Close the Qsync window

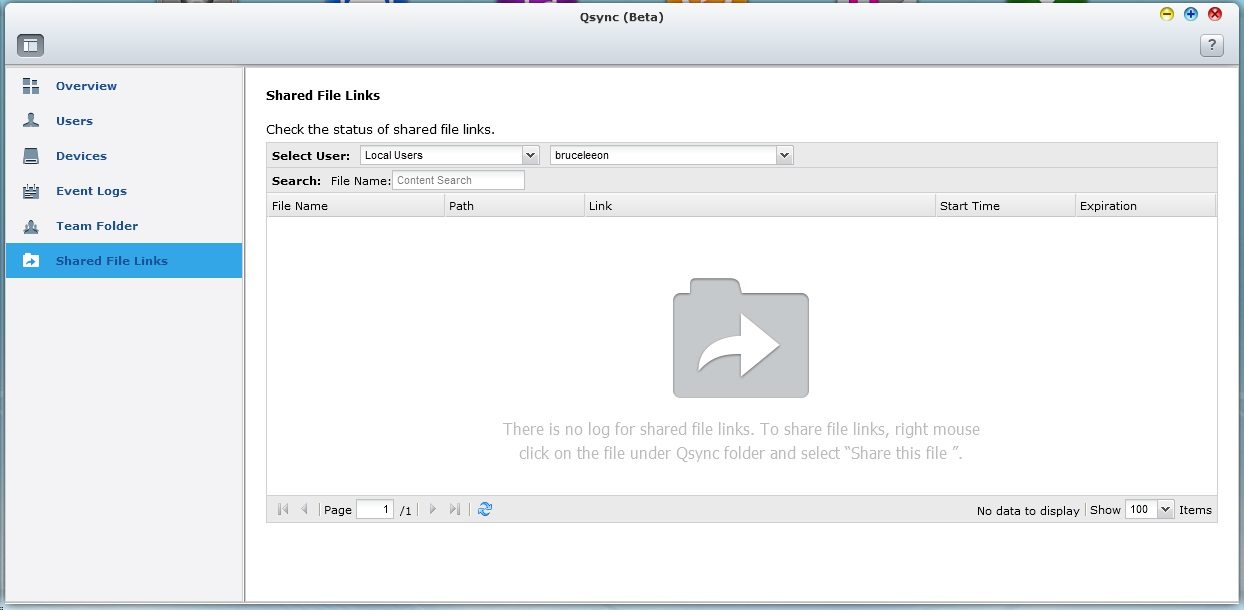pyautogui.click(x=1215, y=14)
